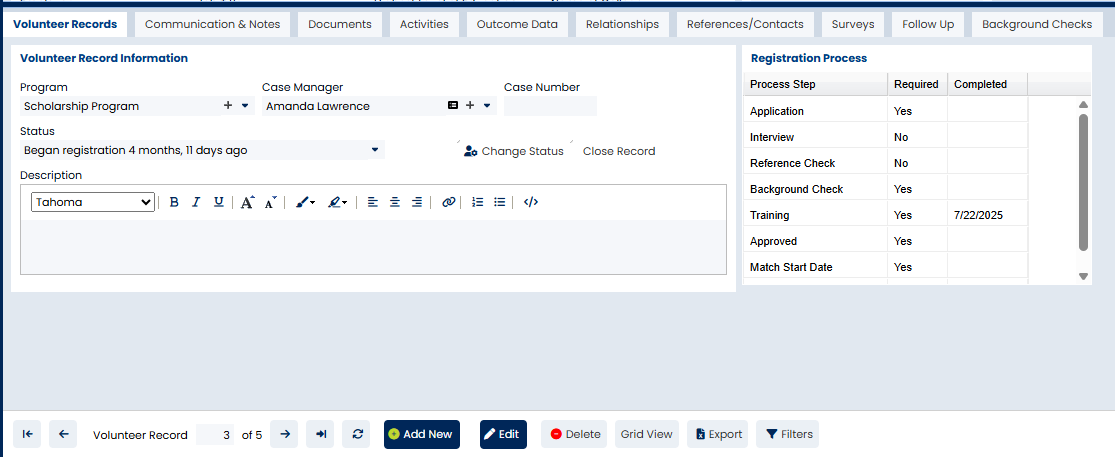This screenshot has width=1115, height=457.
Task: Click the Add New button
Action: tap(422, 434)
